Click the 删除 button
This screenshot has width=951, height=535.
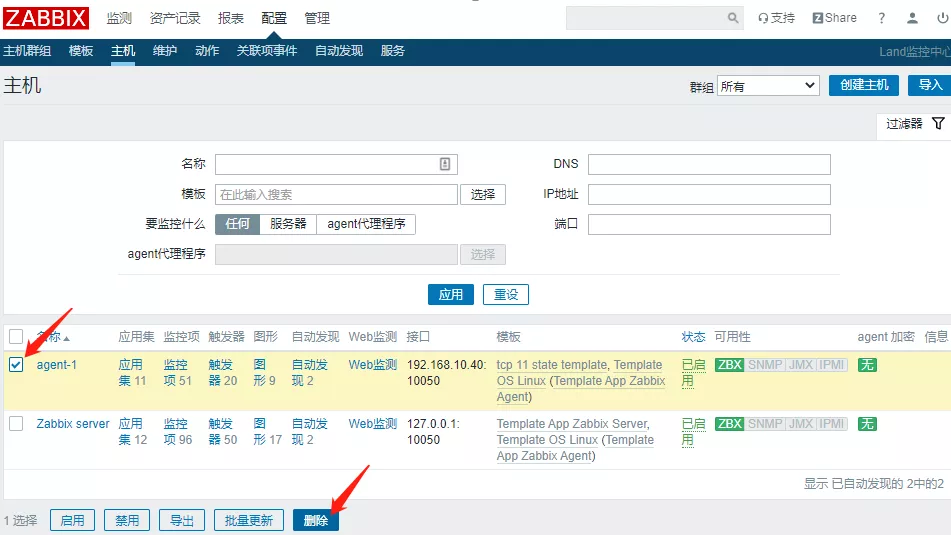(x=316, y=520)
